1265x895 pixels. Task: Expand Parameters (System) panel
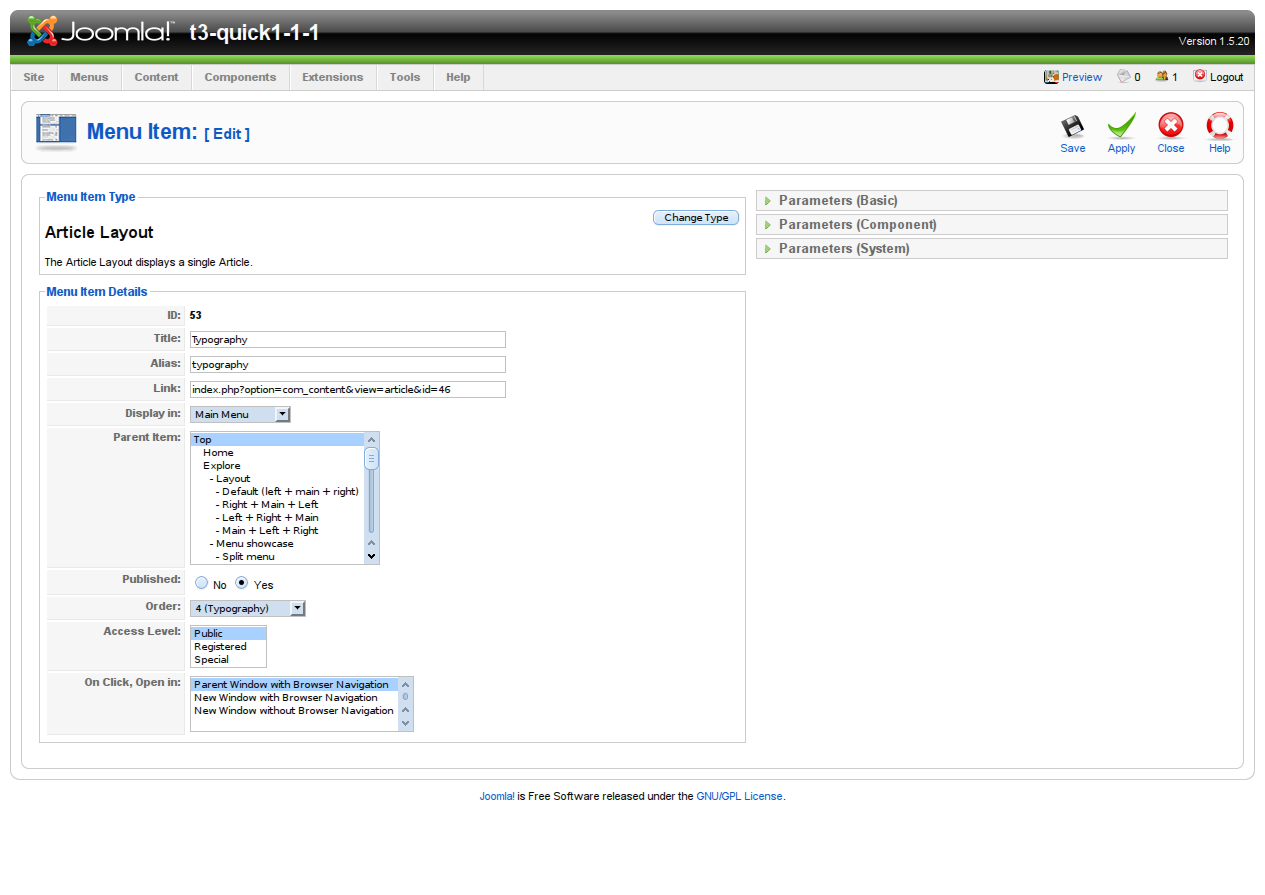992,249
